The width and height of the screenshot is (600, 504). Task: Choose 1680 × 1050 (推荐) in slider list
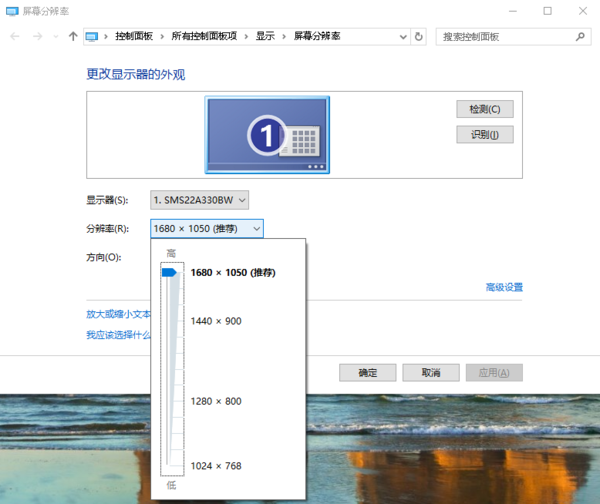(233, 272)
